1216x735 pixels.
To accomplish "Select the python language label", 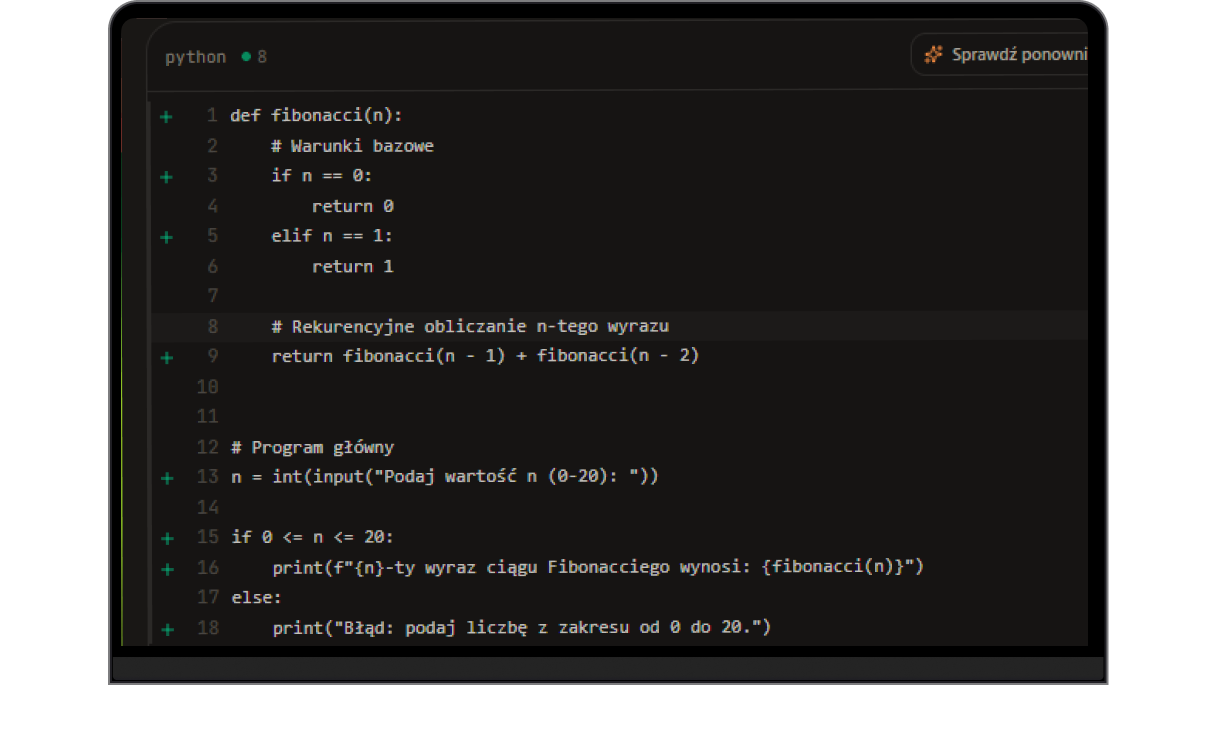I will coord(196,57).
